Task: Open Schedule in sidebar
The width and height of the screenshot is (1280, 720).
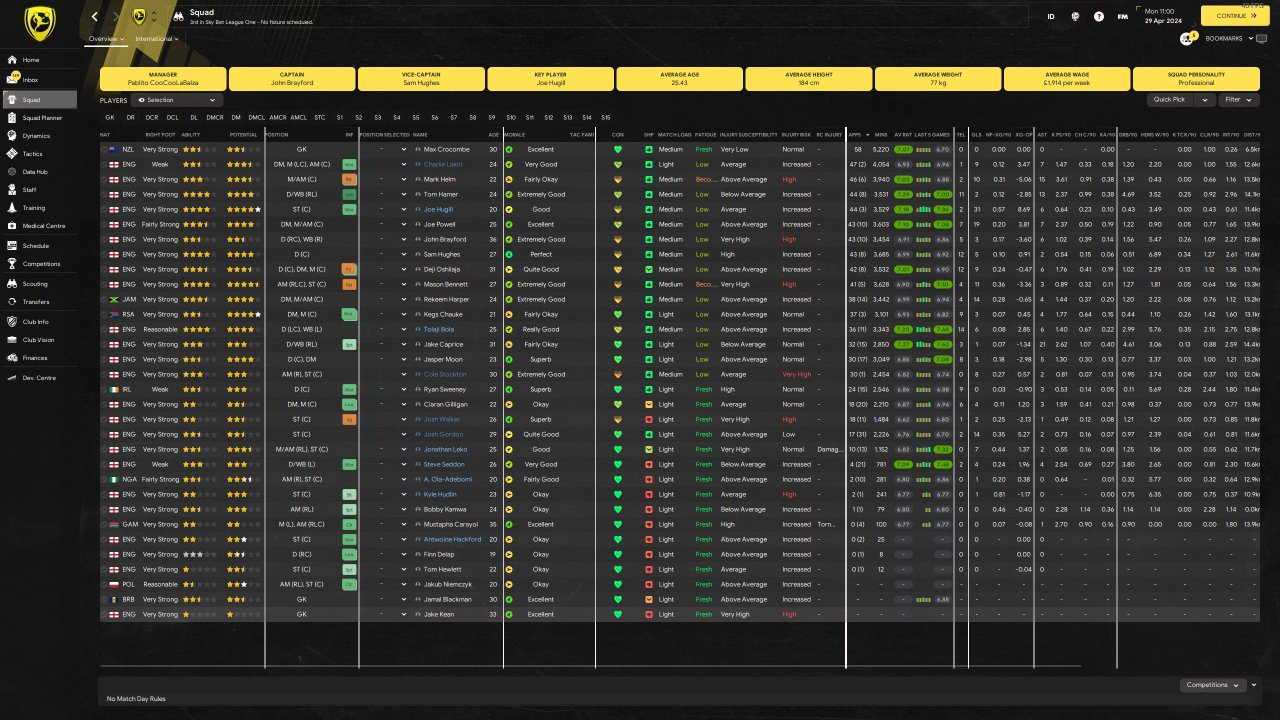Action: click(x=39, y=245)
